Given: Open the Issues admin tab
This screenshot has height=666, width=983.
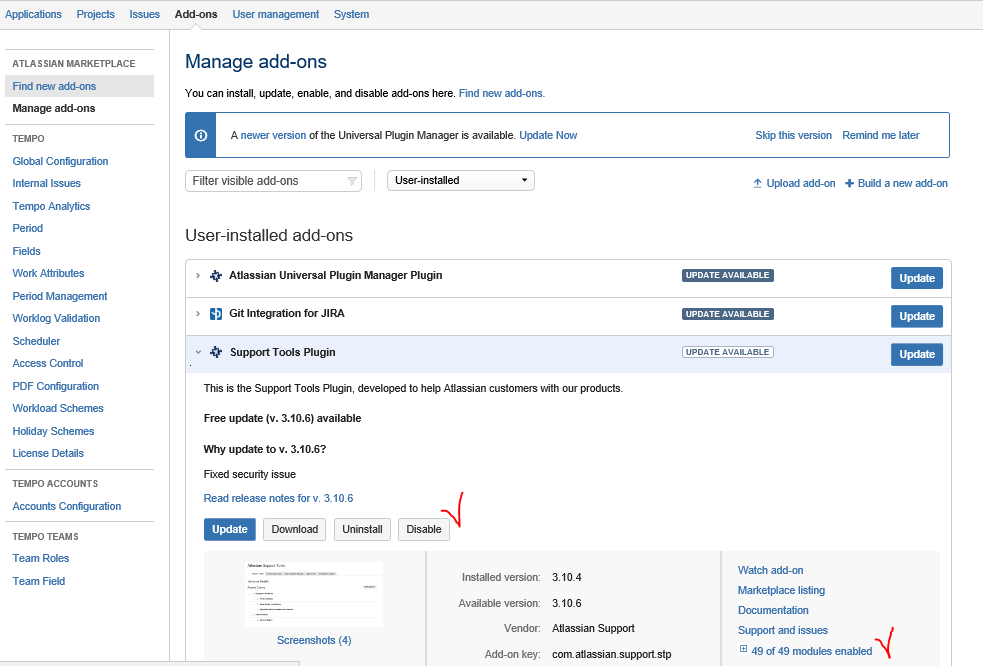Looking at the screenshot, I should pos(144,14).
